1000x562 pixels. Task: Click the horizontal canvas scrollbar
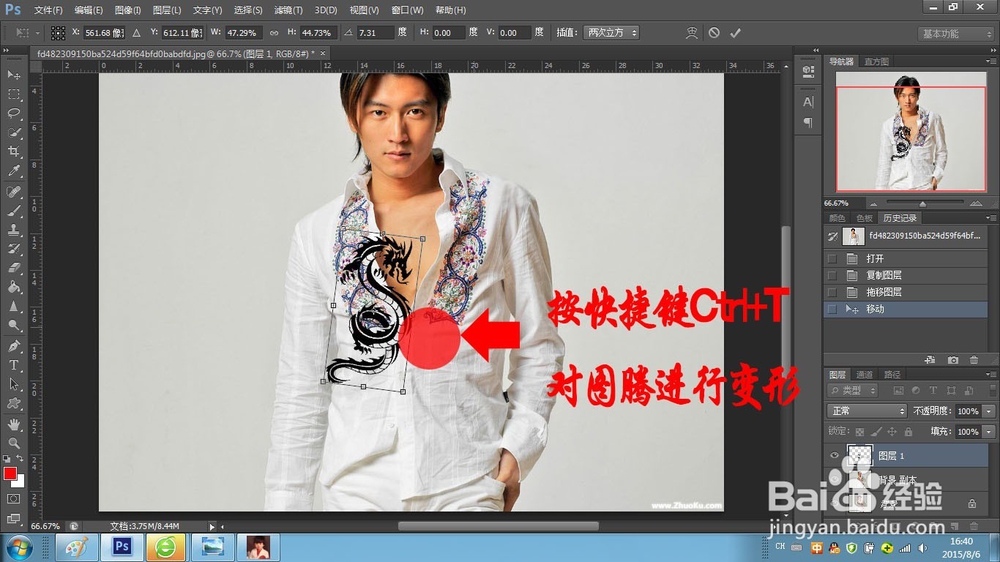pyautogui.click(x=498, y=526)
